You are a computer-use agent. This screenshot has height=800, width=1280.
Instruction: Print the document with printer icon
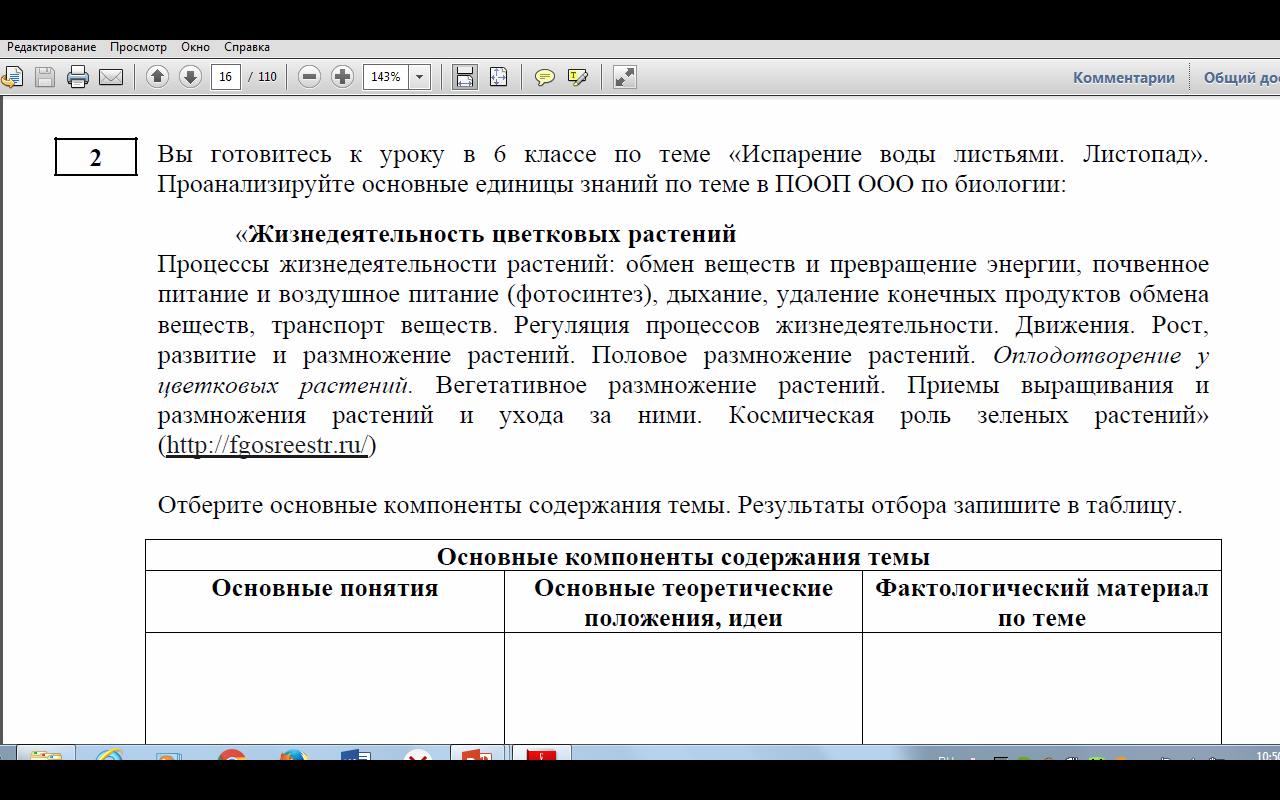(x=78, y=77)
